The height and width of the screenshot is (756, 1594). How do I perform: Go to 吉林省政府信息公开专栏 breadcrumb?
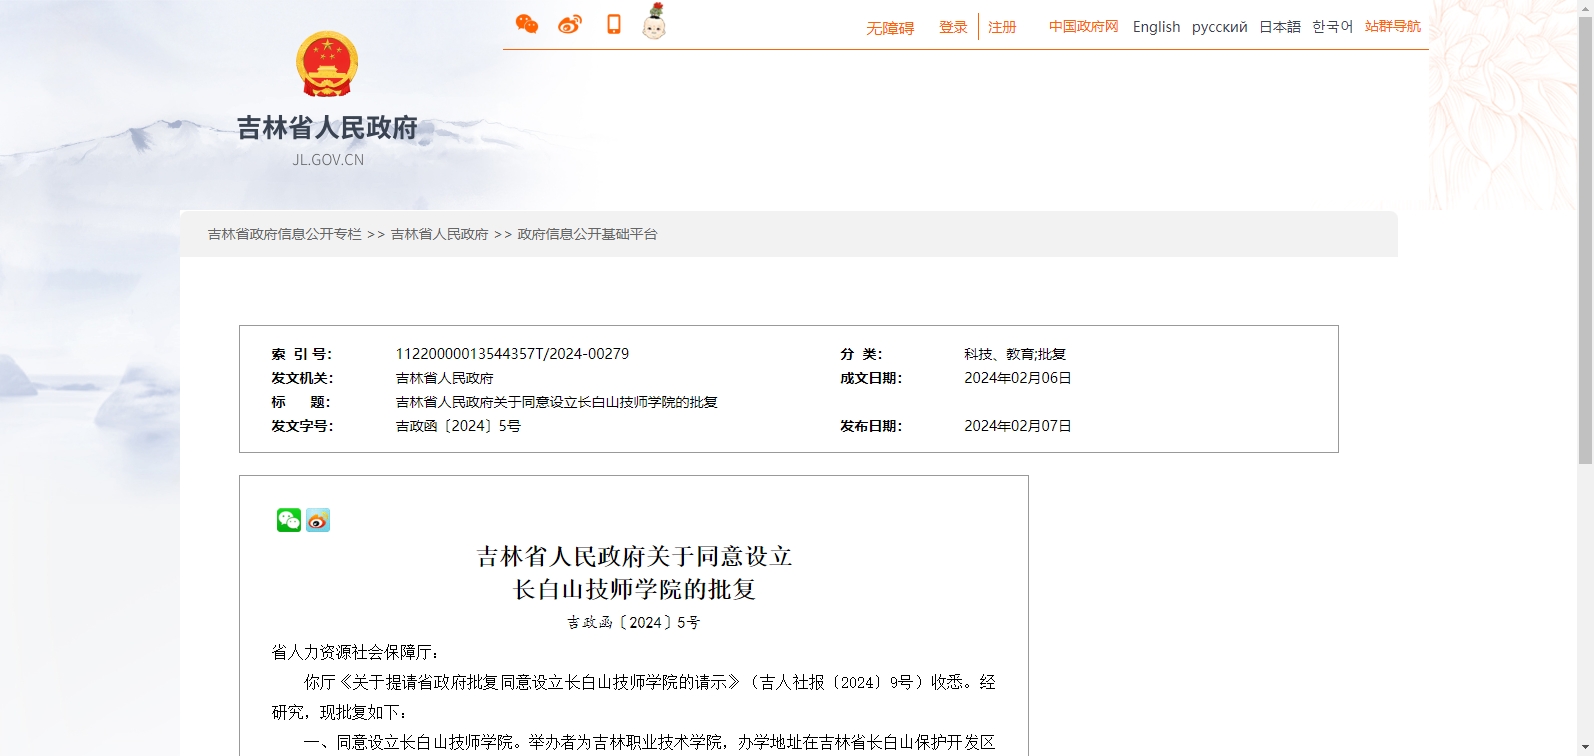click(x=285, y=234)
